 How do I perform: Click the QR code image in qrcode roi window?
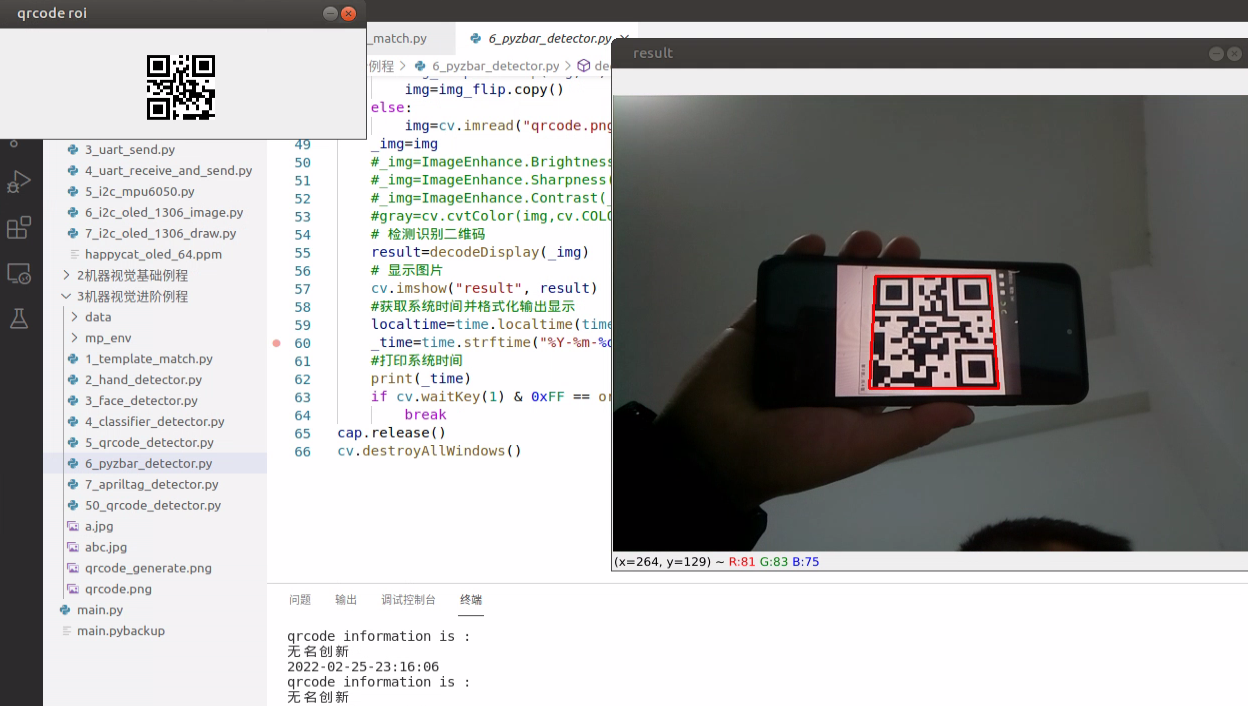(x=181, y=87)
